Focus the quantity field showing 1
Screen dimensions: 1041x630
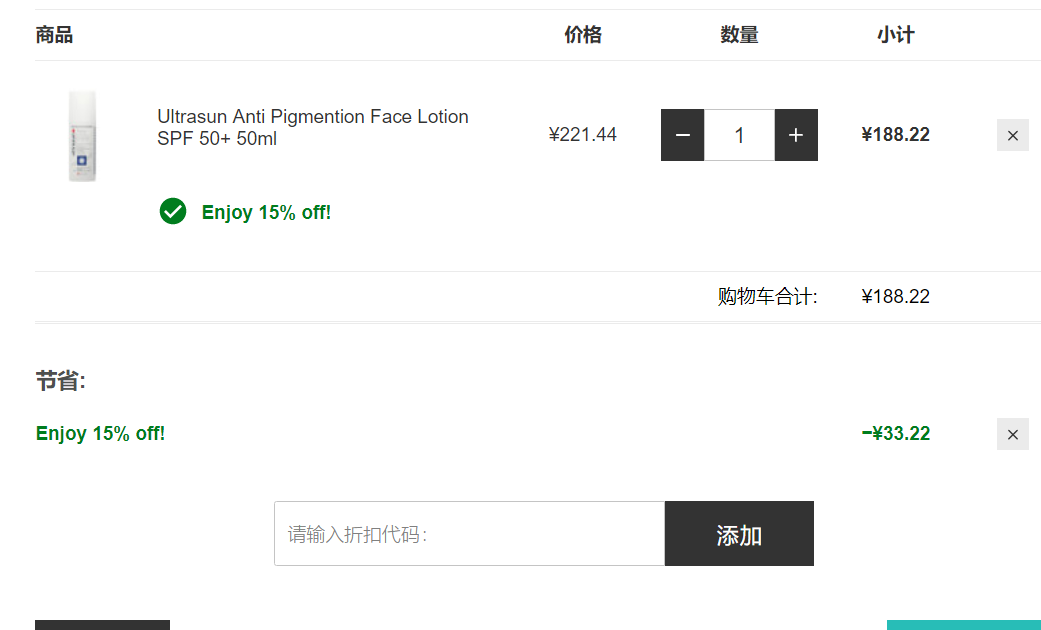pos(739,135)
